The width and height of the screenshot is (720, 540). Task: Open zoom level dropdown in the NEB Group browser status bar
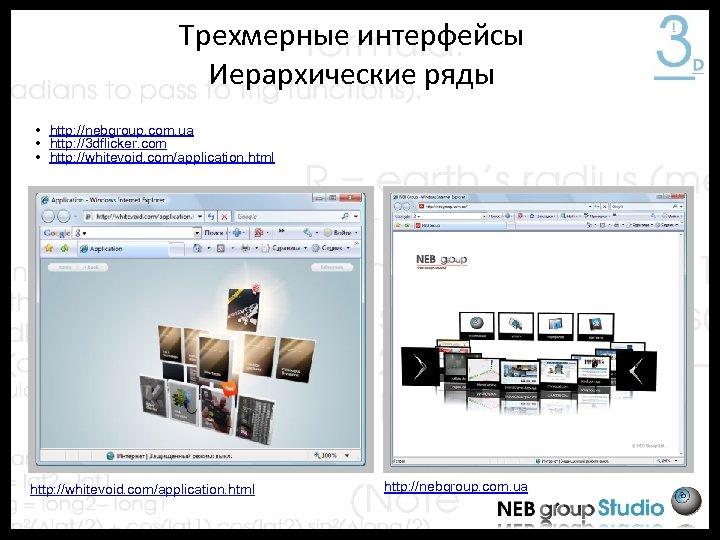(x=677, y=461)
